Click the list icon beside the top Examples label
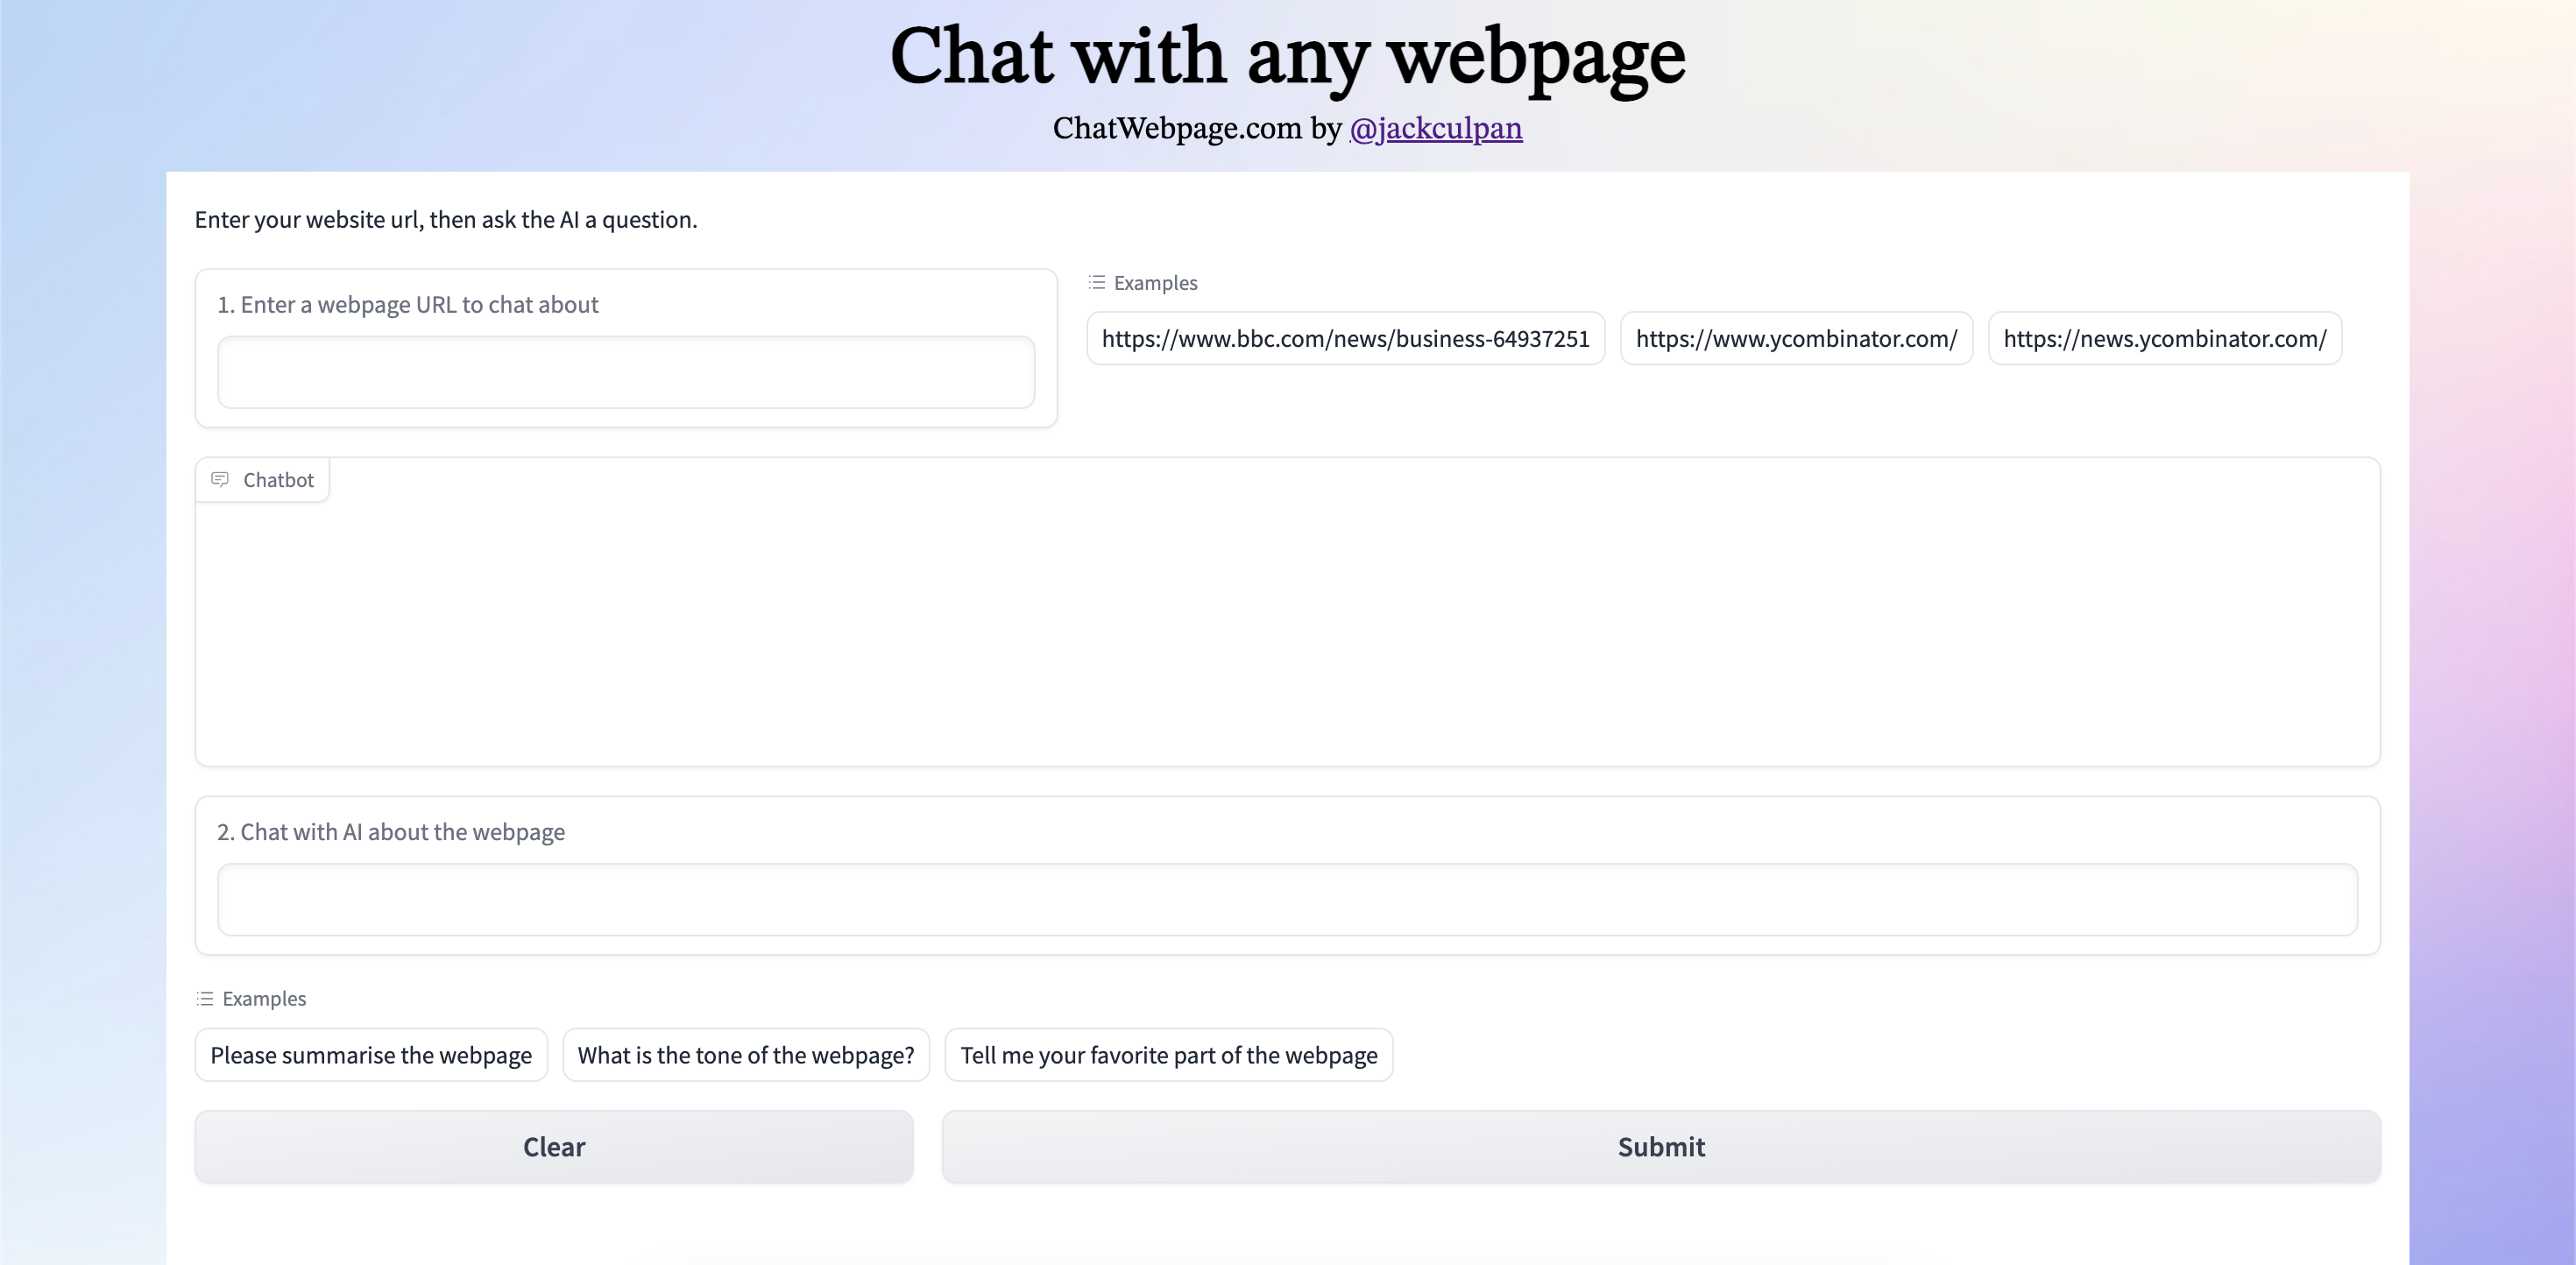Screen dimensions: 2576x1265 click(1096, 282)
